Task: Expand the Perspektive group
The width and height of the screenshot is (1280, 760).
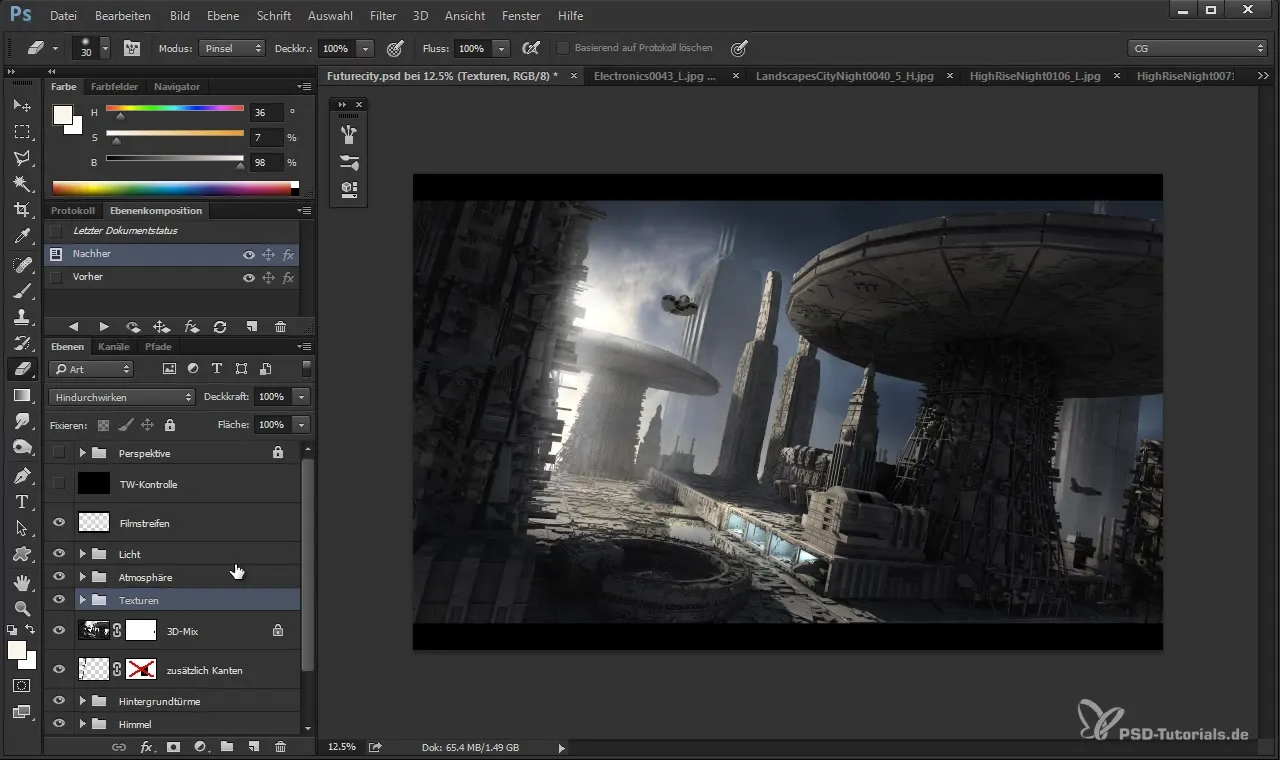Action: coord(83,453)
